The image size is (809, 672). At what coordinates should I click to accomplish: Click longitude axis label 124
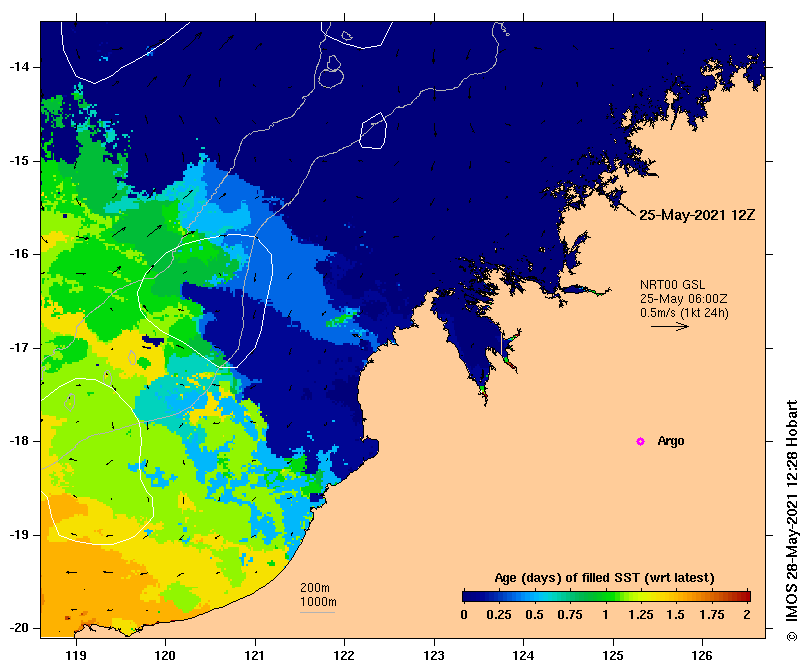coord(523,655)
